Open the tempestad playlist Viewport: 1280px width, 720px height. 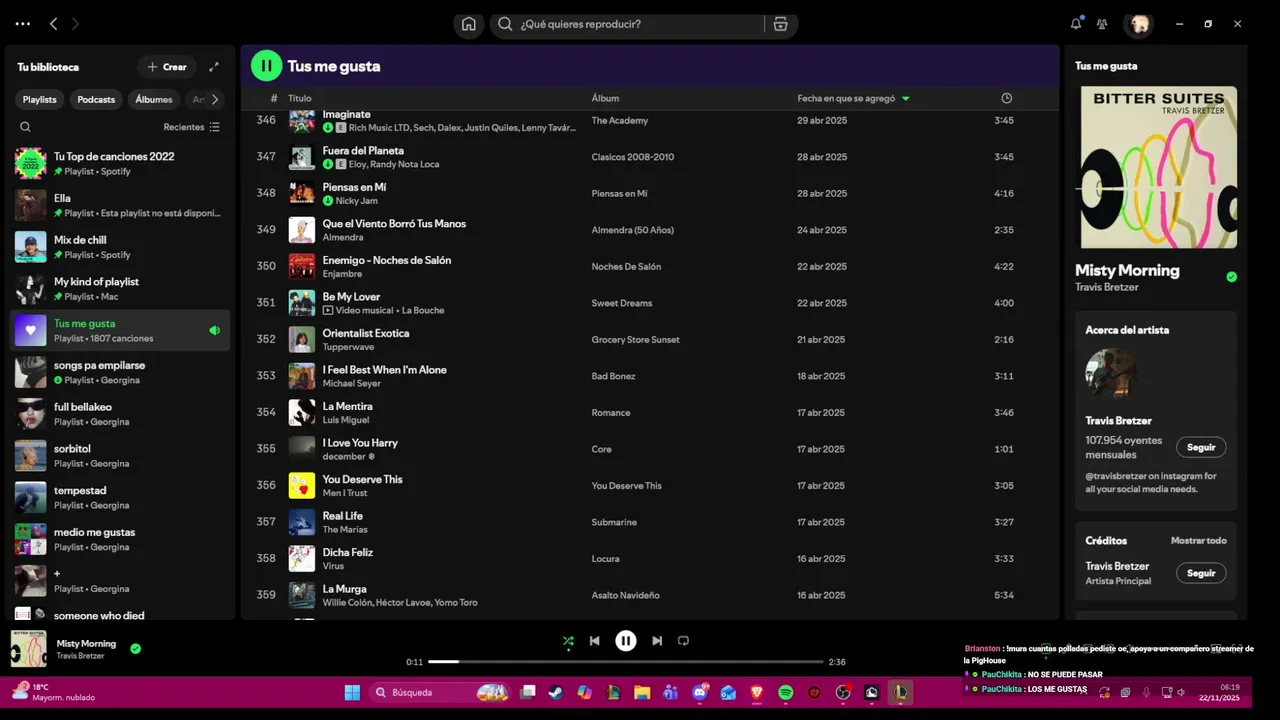coord(120,497)
